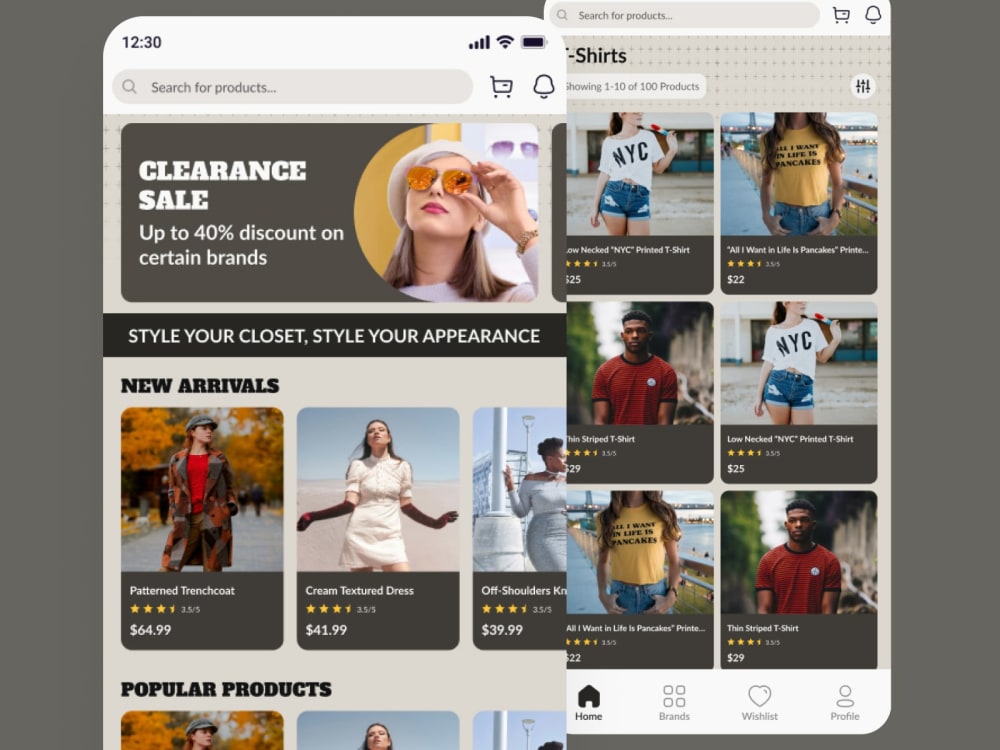The image size is (1000, 750).
Task: Click the Patterned Trenchcoat title
Action: tap(182, 591)
